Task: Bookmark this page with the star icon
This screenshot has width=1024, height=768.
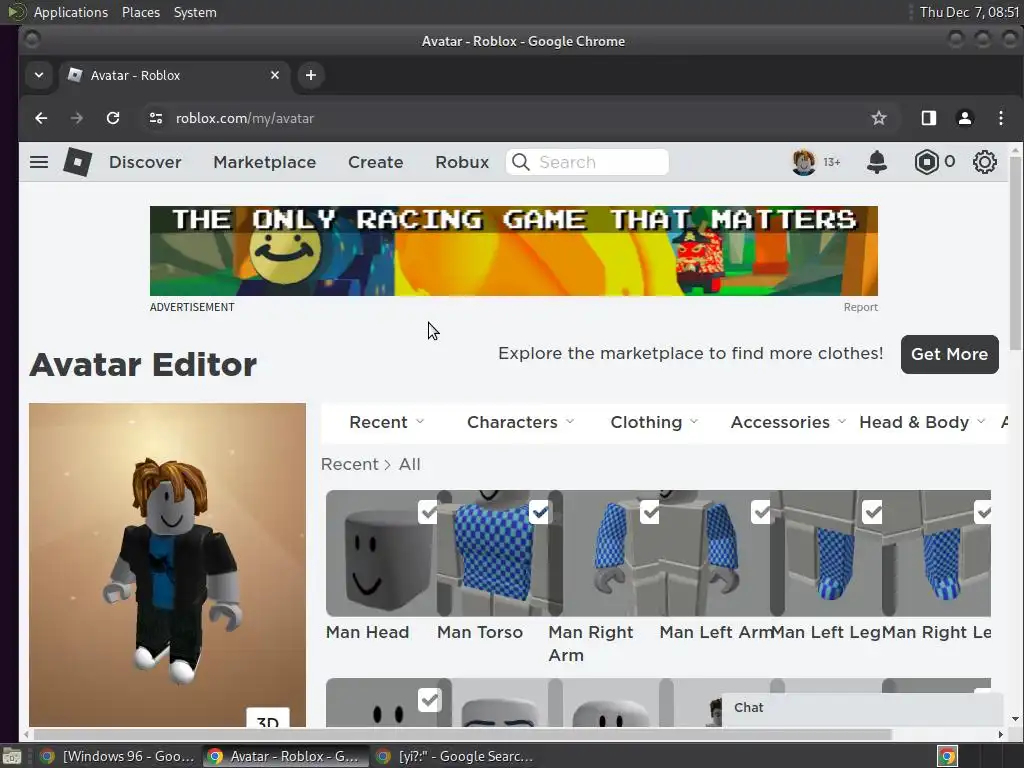Action: [x=878, y=118]
